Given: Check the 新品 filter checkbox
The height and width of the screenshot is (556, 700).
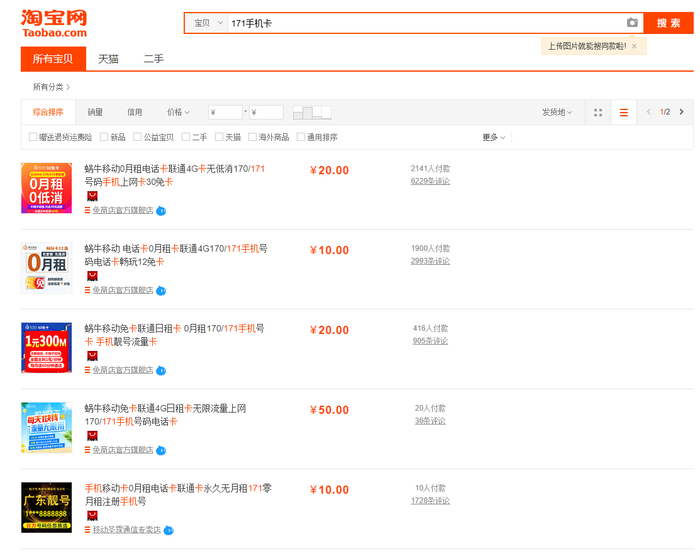Looking at the screenshot, I should tap(104, 137).
